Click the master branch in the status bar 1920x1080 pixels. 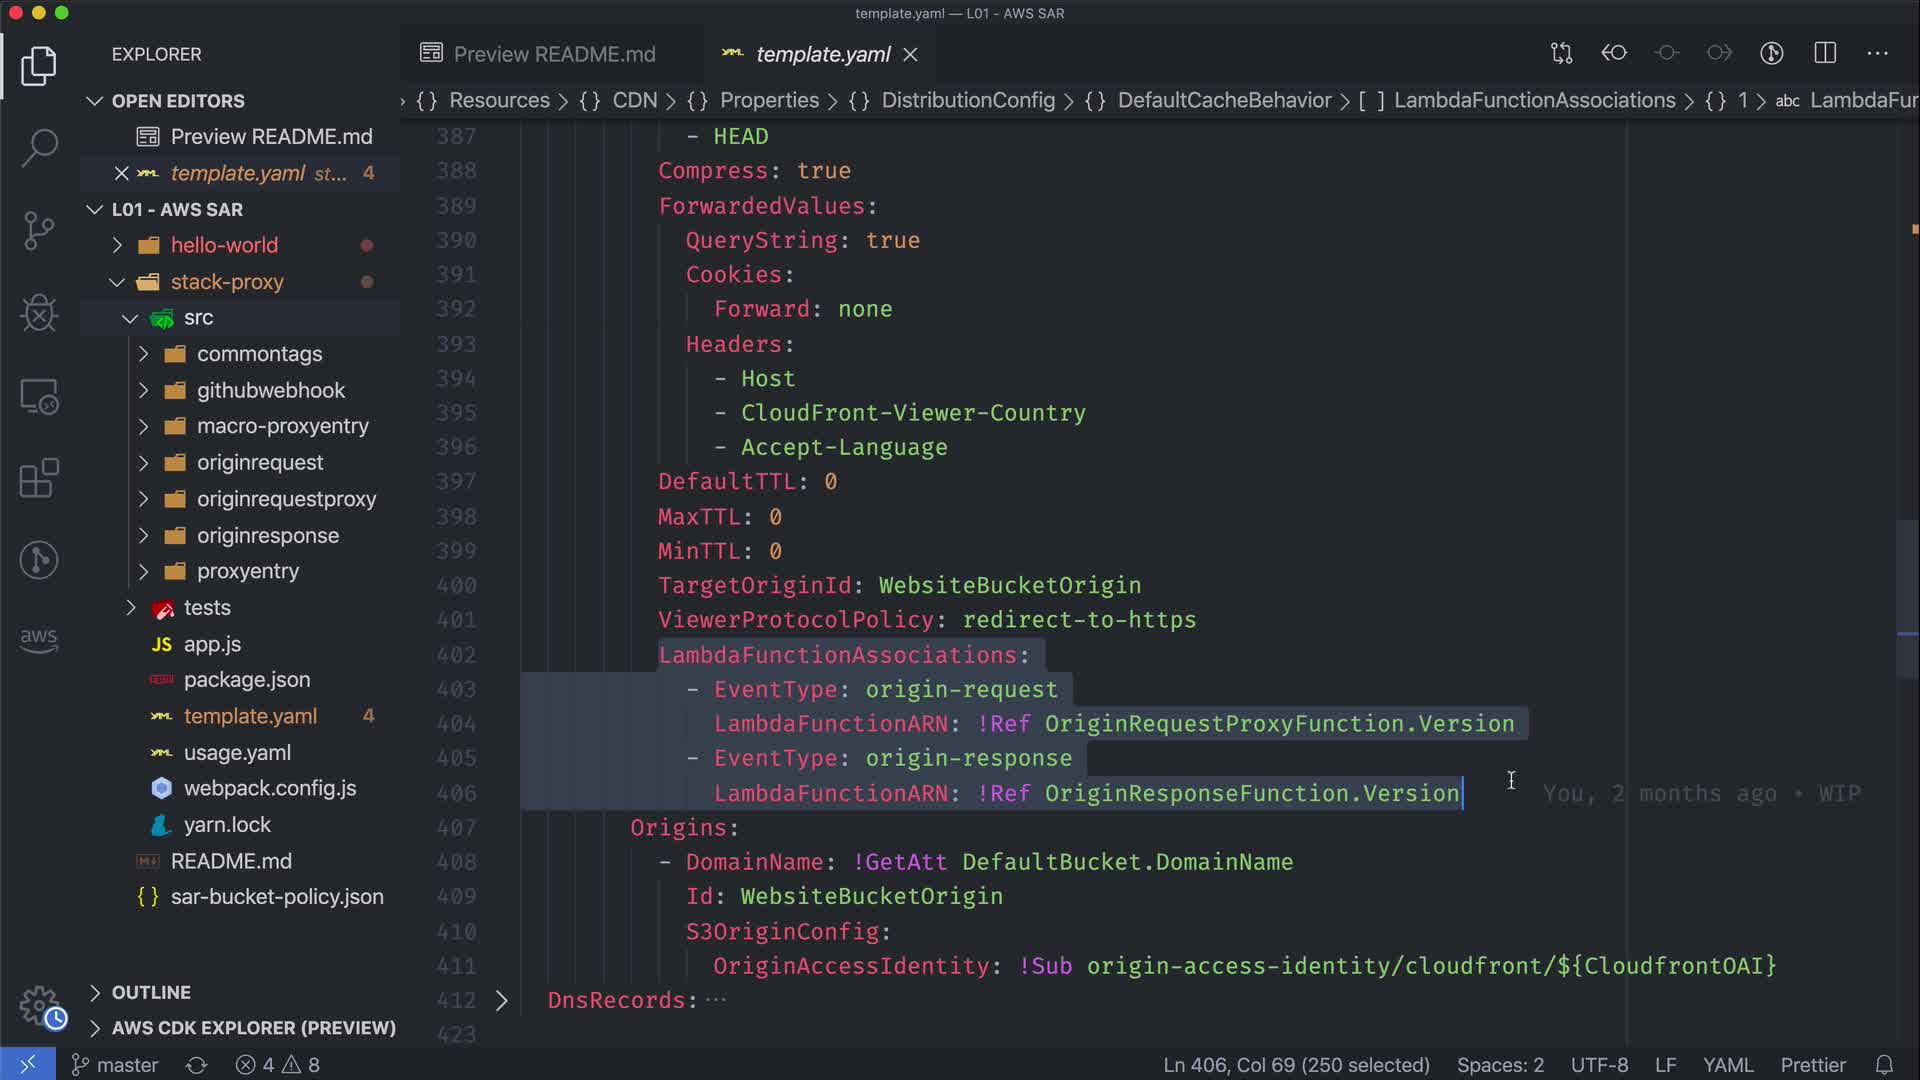(115, 1065)
